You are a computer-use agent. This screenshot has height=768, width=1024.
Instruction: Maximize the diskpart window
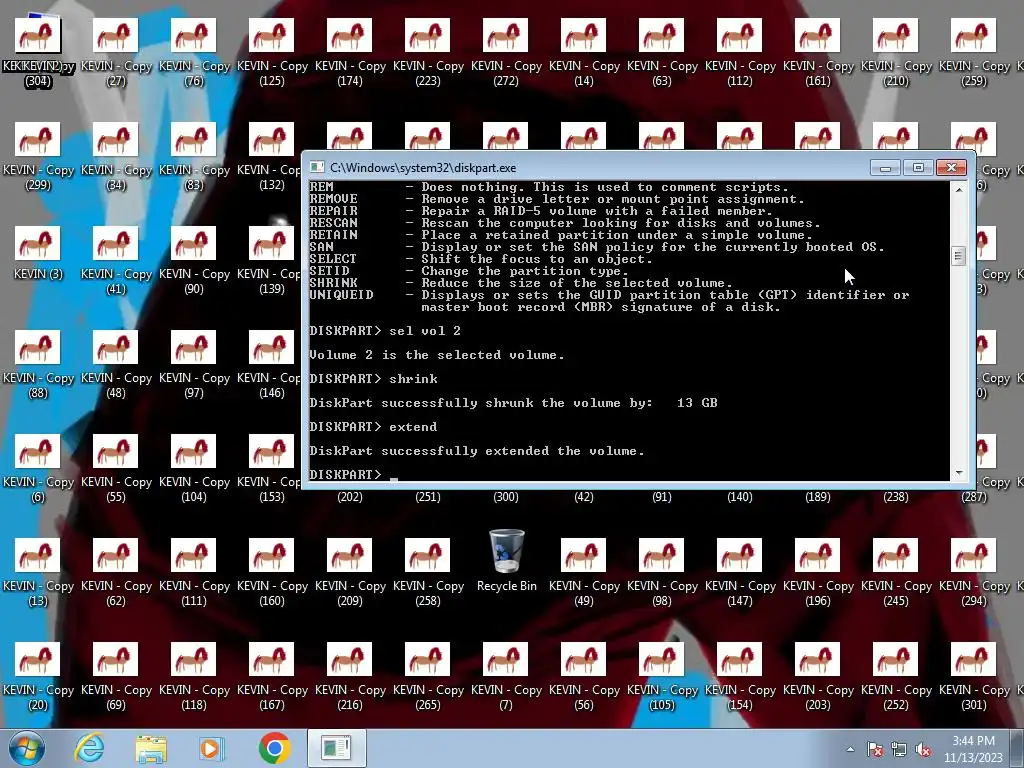tap(918, 168)
